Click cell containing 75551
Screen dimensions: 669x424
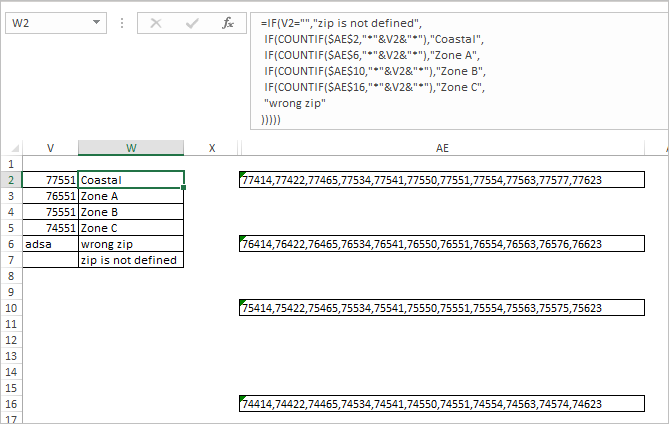pos(50,212)
